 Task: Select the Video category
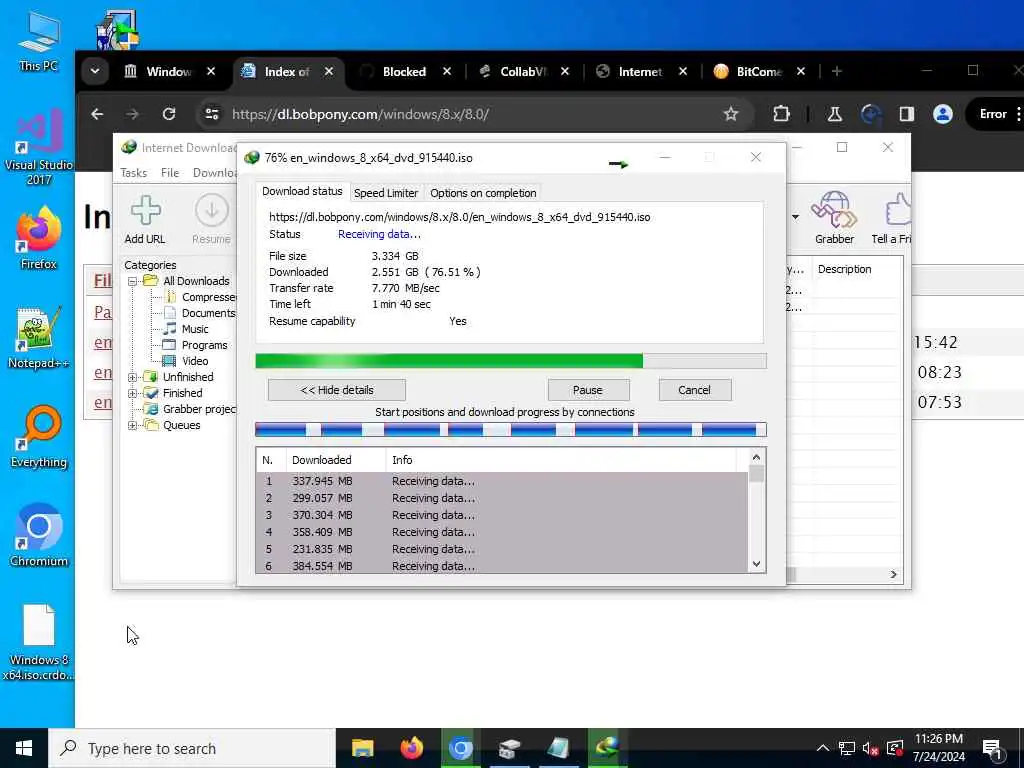tap(195, 361)
